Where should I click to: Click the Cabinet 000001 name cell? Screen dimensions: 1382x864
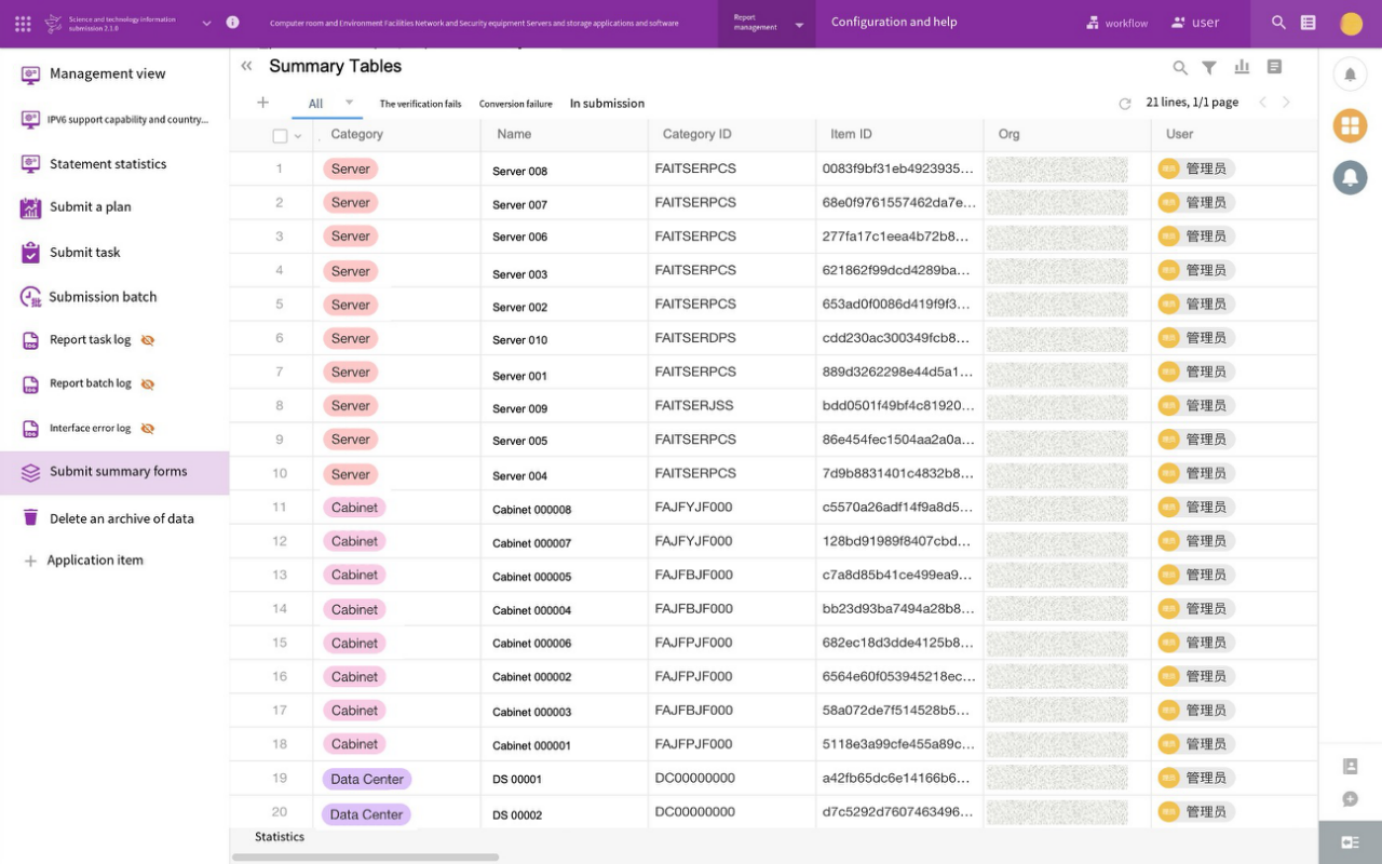click(532, 746)
